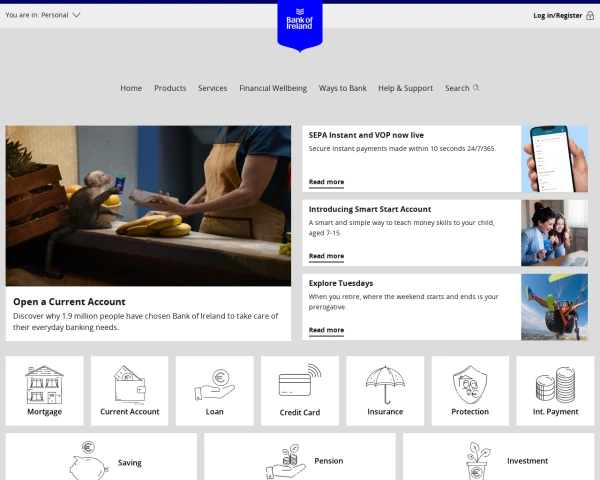Click Log in/Register link
The height and width of the screenshot is (480, 600).
(557, 15)
